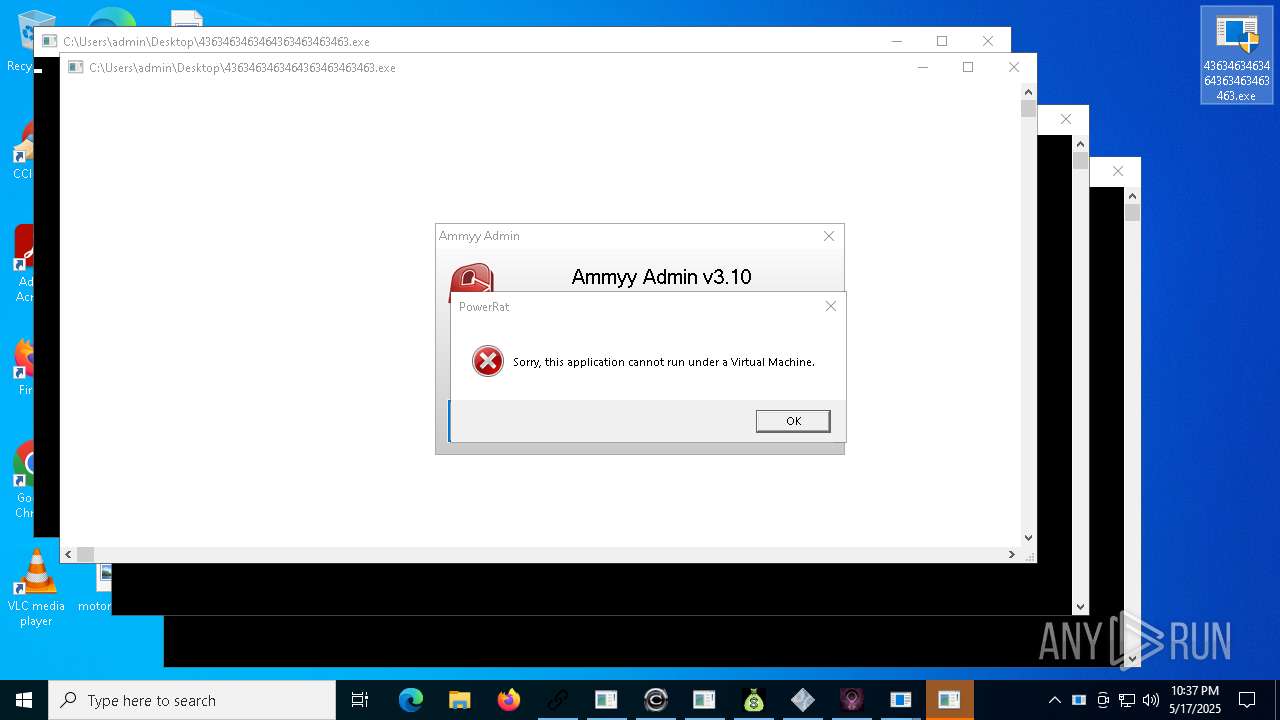Click the blue window app icon in taskbar
This screenshot has height=720, width=1280.
coord(901,700)
